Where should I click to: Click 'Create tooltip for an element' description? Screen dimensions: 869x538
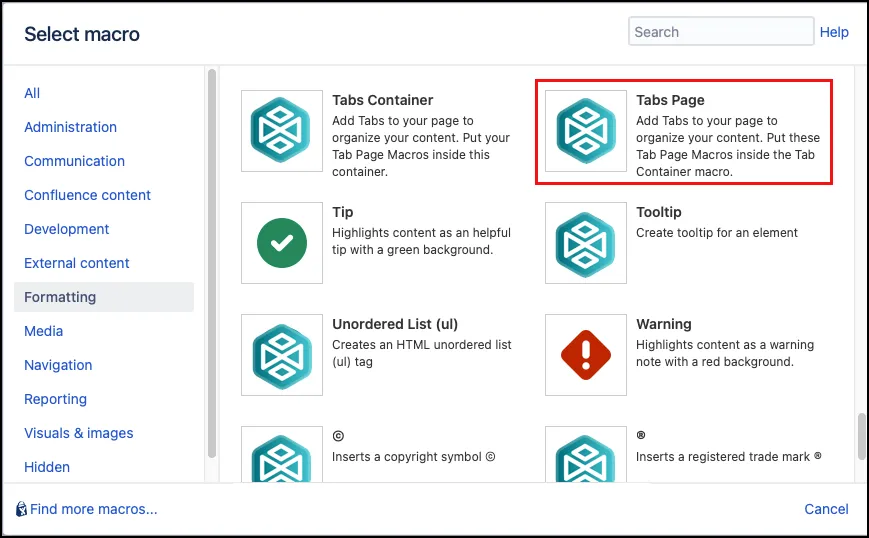click(x=717, y=233)
